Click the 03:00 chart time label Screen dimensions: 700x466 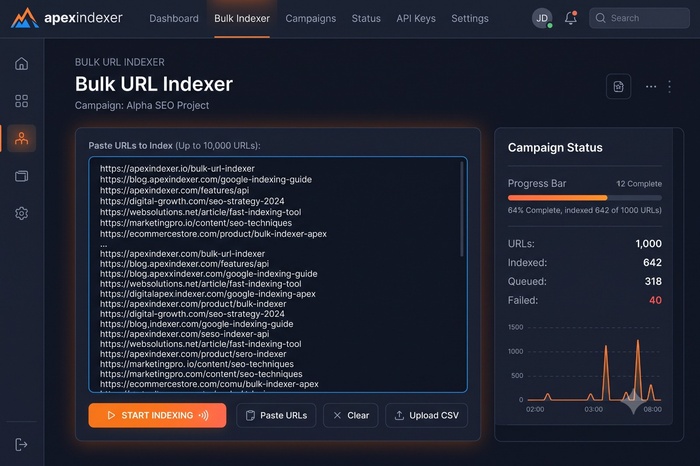pos(593,409)
